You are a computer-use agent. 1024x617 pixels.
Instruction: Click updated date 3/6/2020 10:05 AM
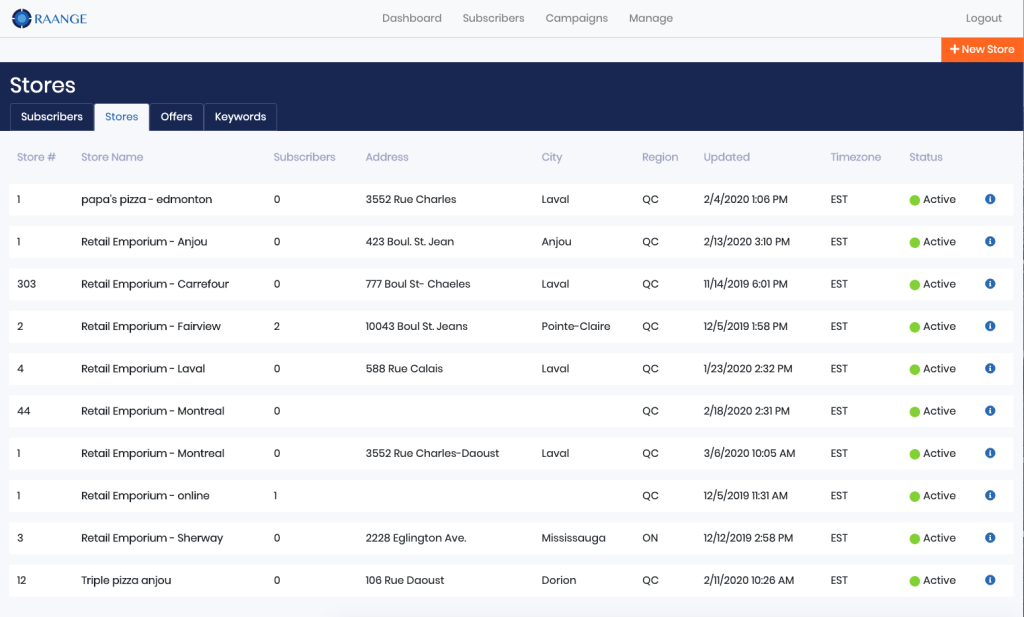(749, 453)
